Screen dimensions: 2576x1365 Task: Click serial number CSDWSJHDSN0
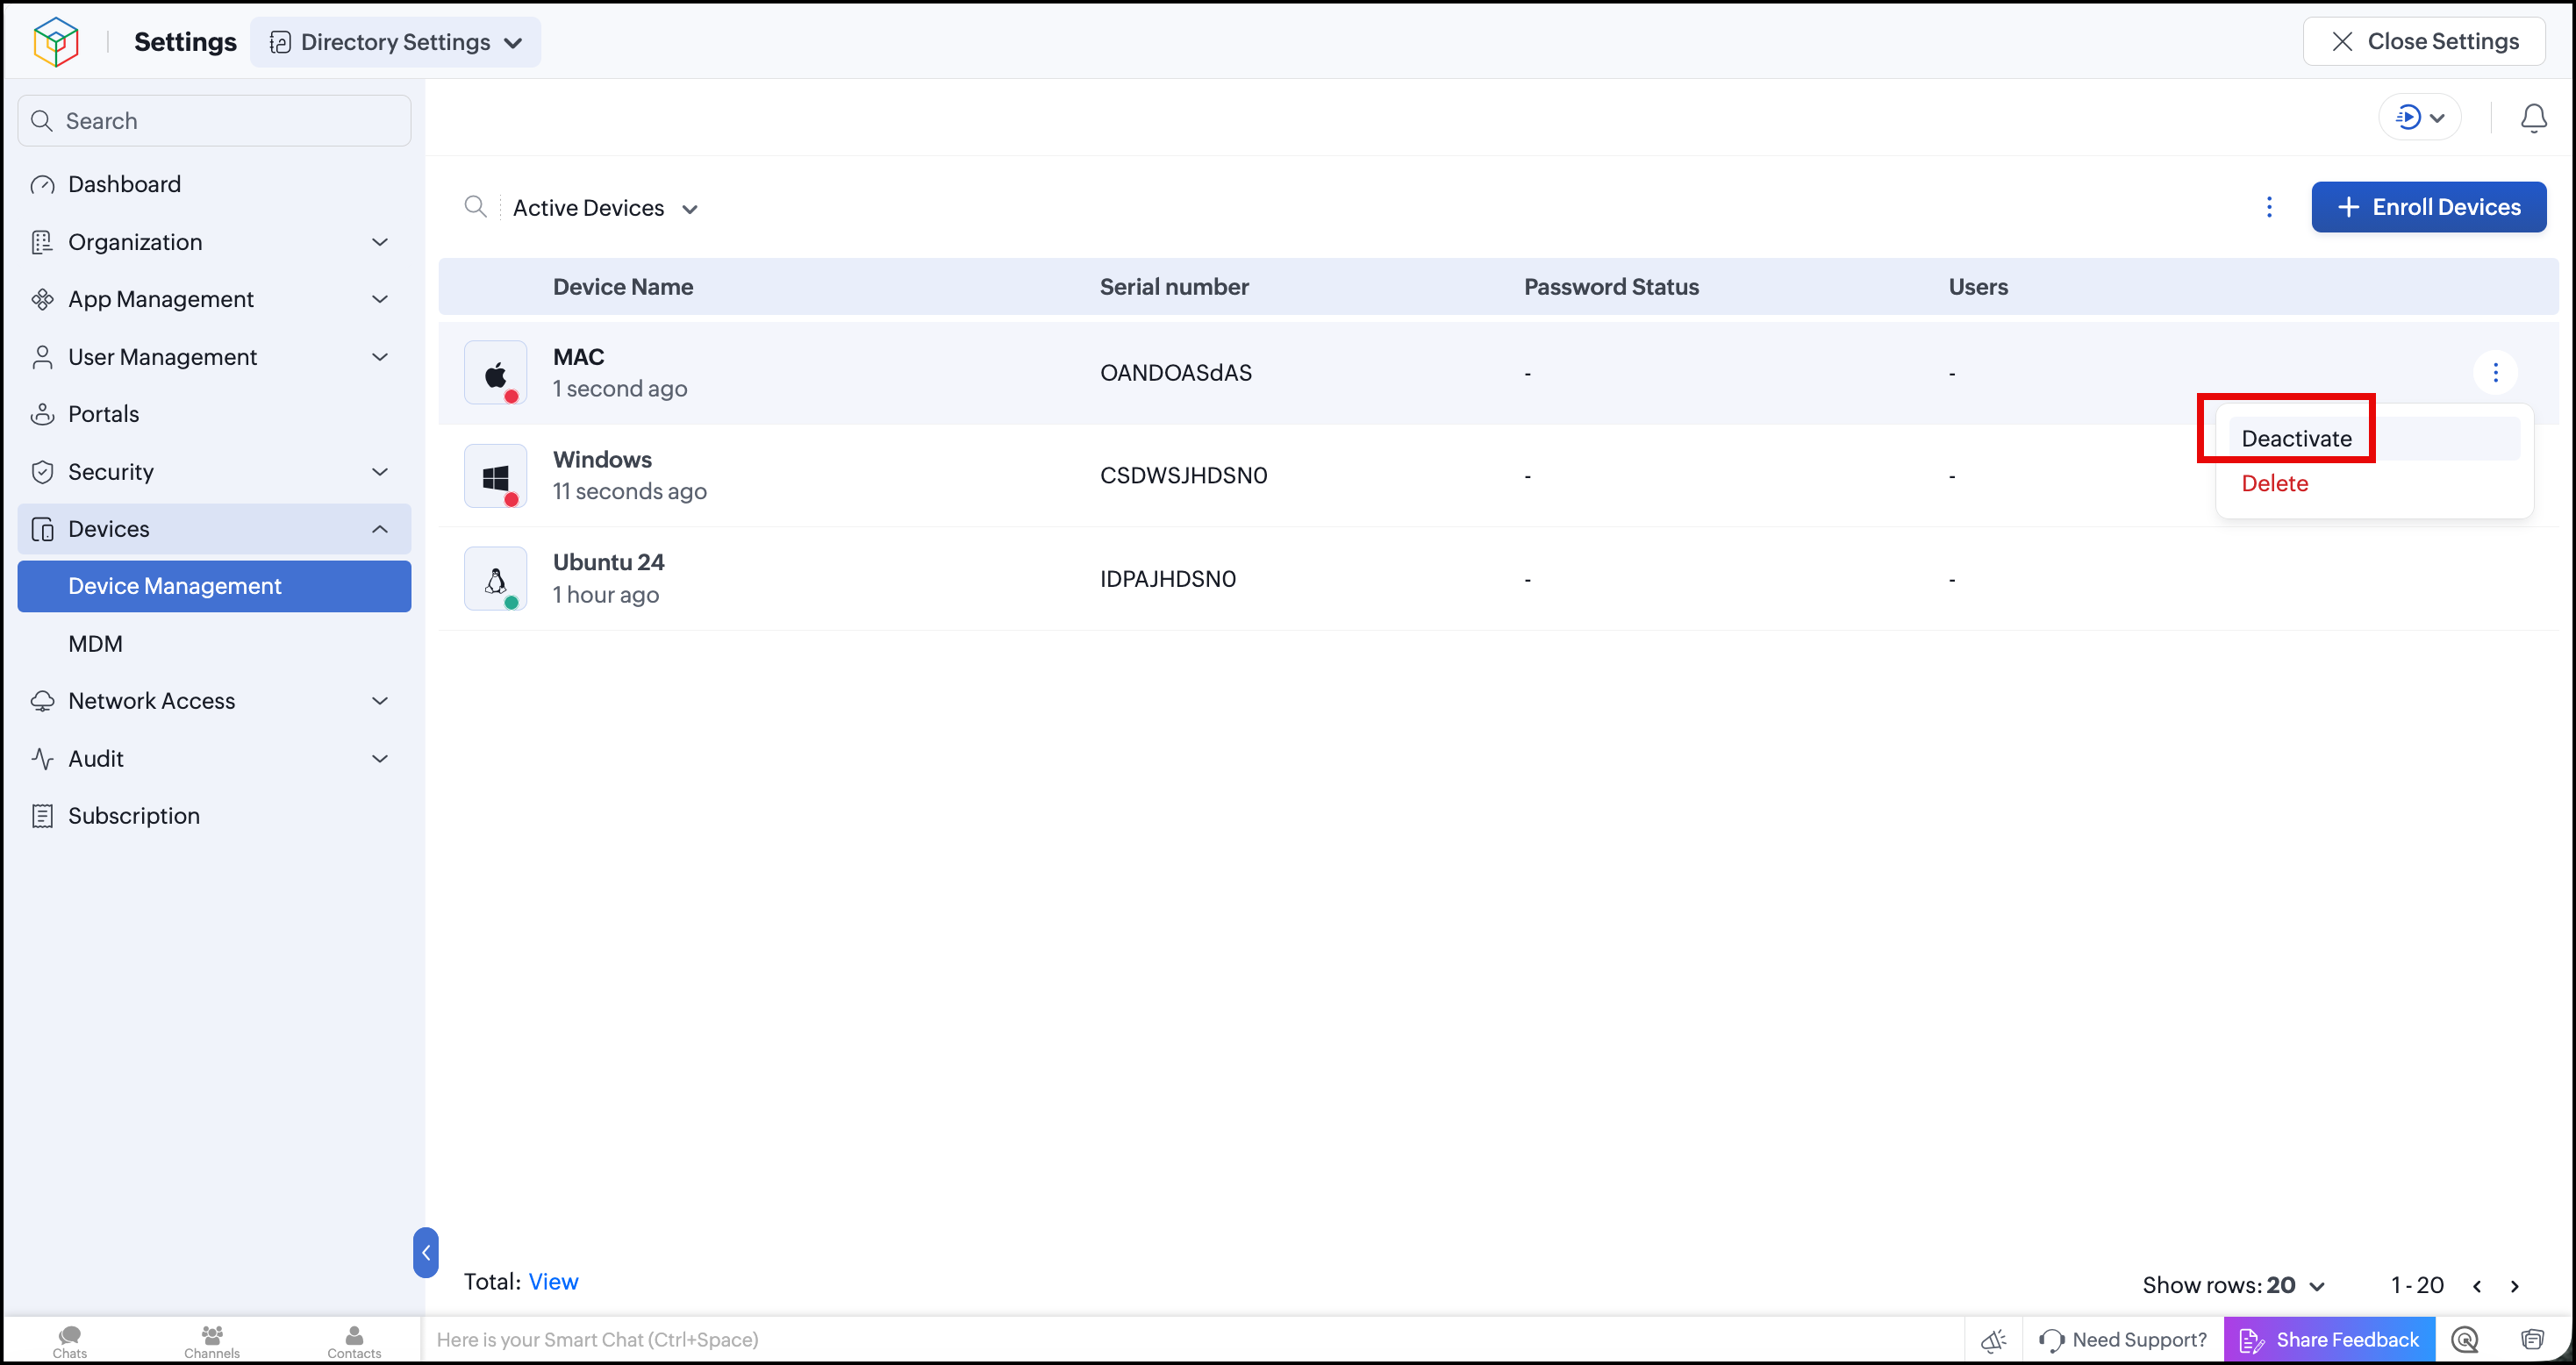(x=1184, y=476)
